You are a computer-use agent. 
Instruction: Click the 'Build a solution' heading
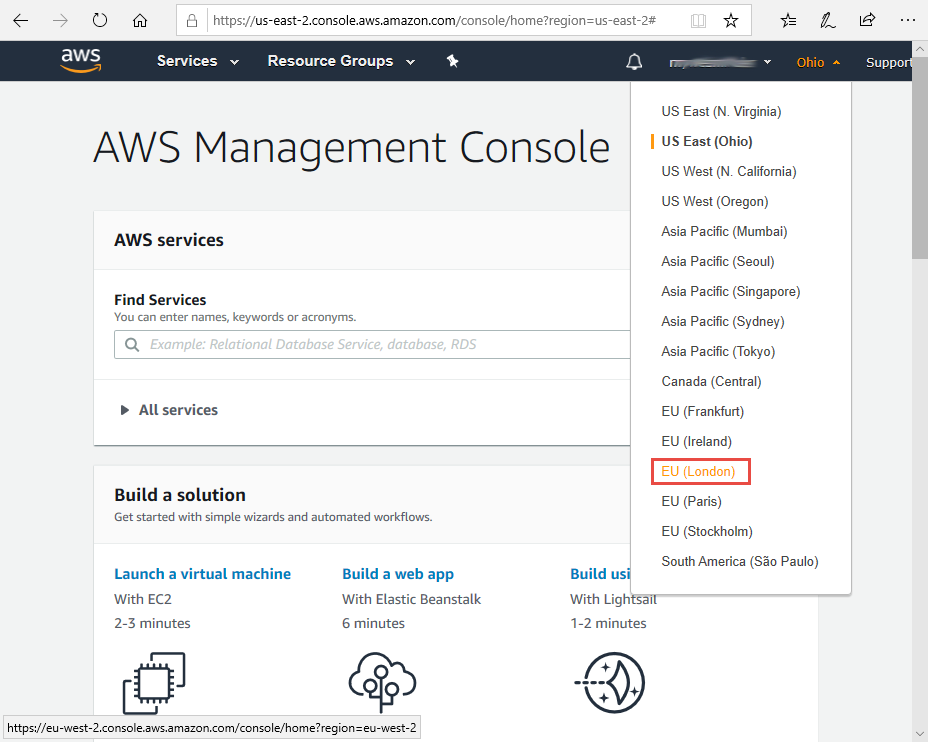180,495
